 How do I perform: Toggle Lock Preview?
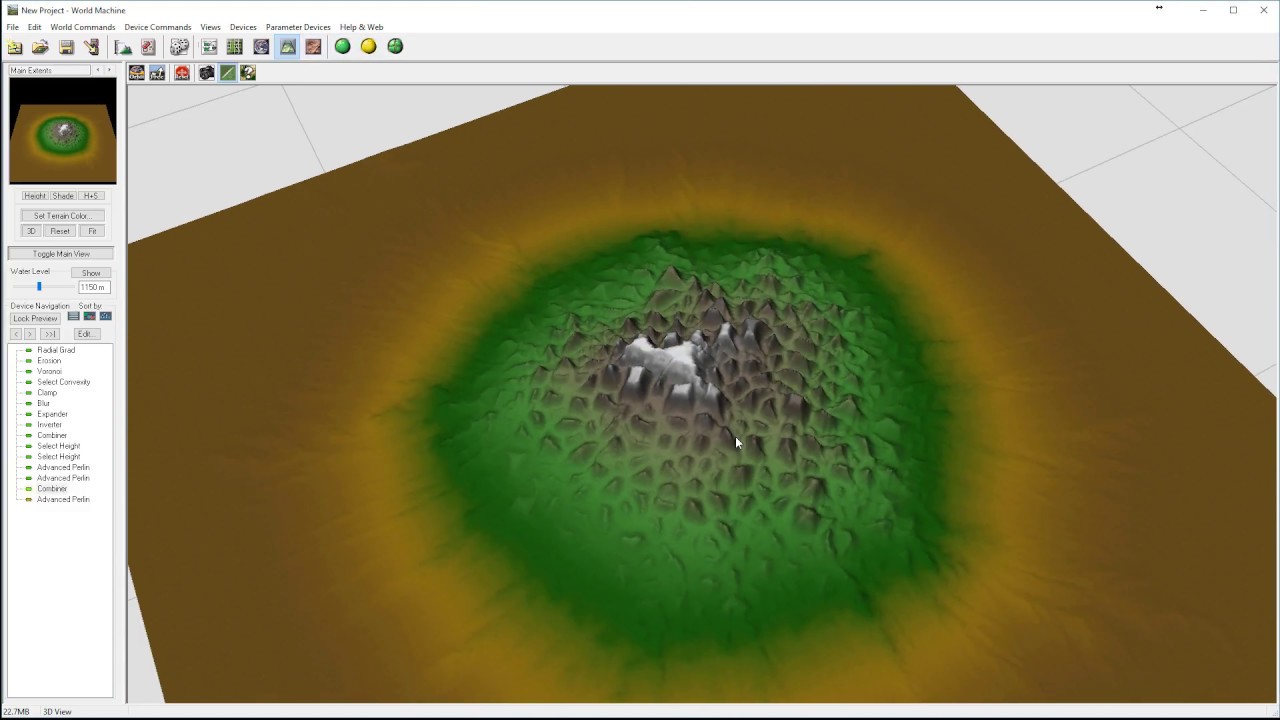tap(35, 318)
